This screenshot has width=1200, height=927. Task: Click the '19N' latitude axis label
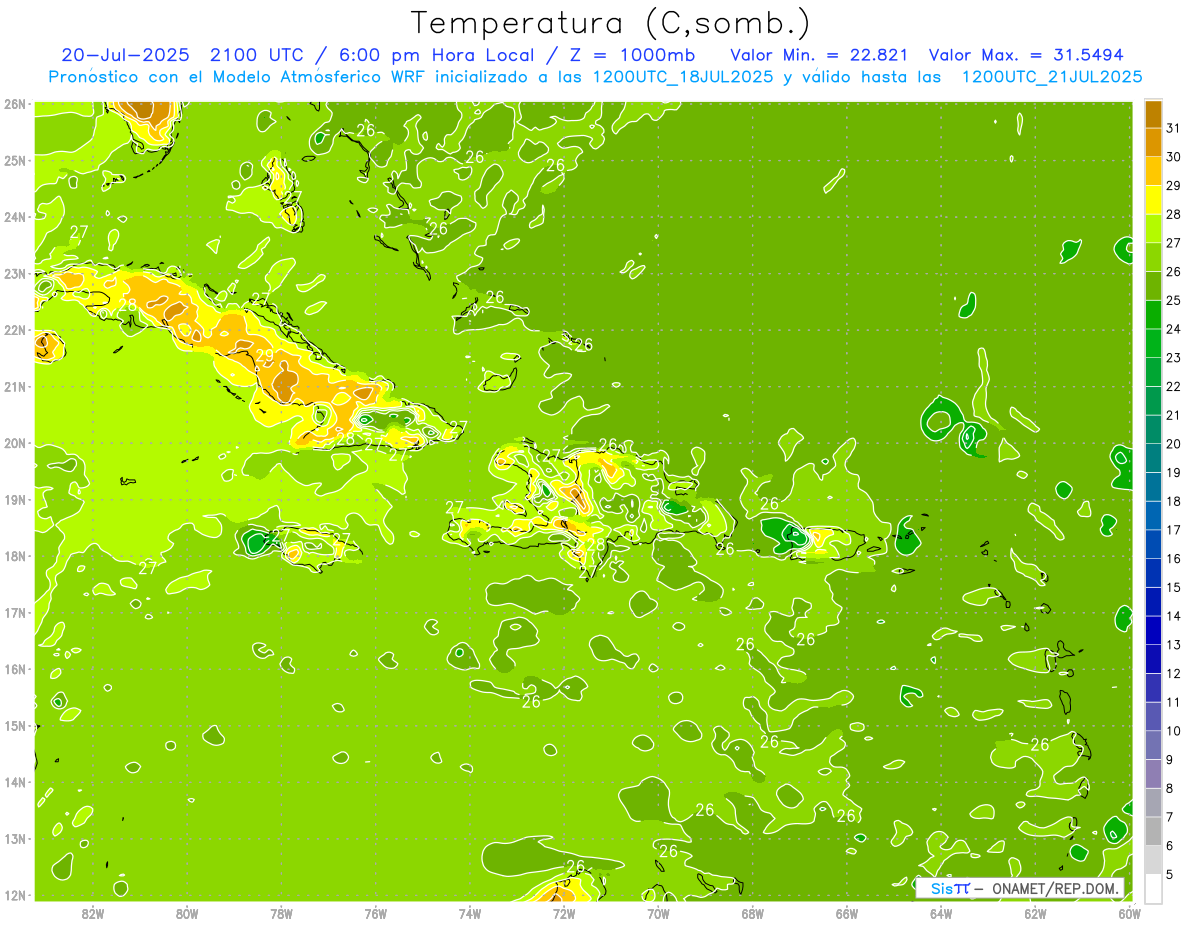pyautogui.click(x=15, y=499)
